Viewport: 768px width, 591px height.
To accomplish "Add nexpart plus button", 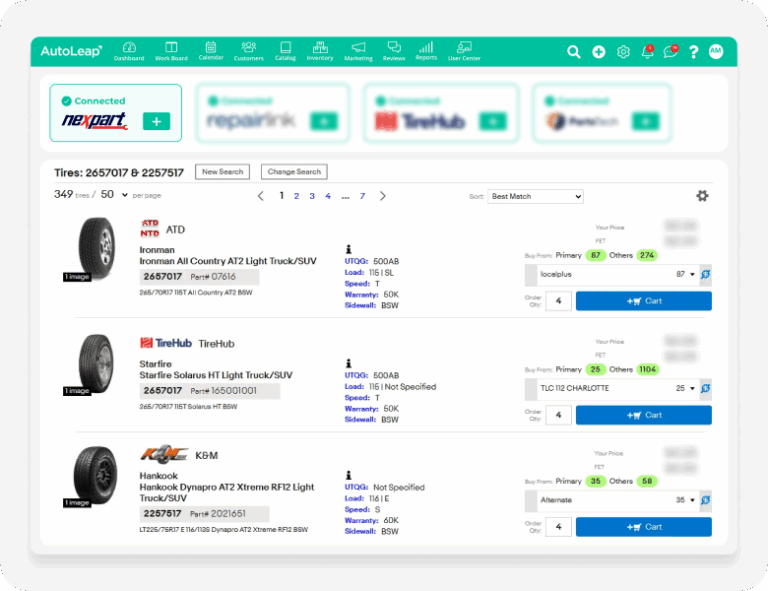I will coord(156,121).
